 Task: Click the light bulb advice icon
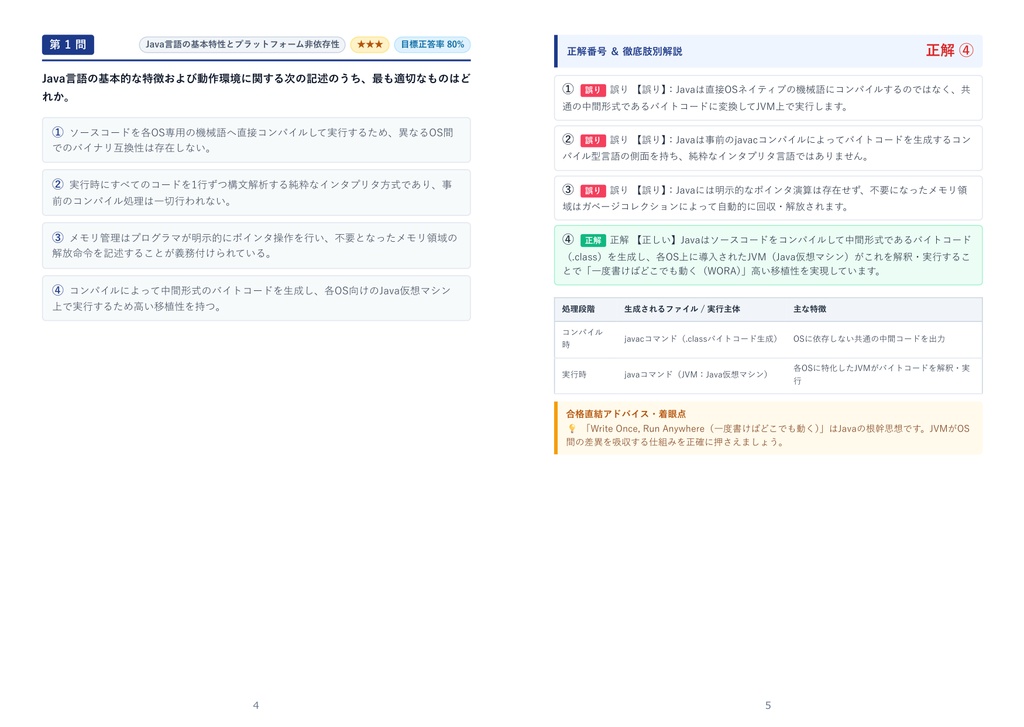click(572, 428)
